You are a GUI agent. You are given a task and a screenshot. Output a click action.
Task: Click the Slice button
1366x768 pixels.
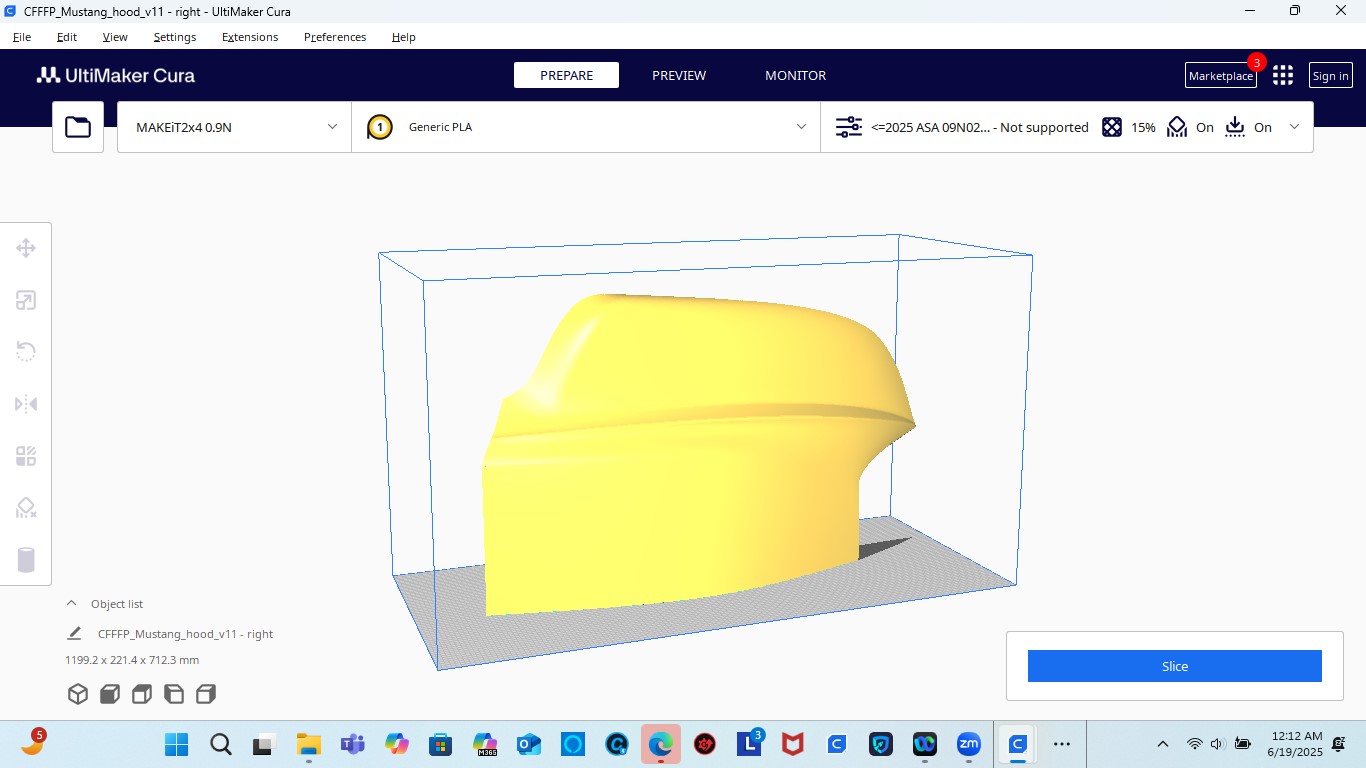[1174, 666]
